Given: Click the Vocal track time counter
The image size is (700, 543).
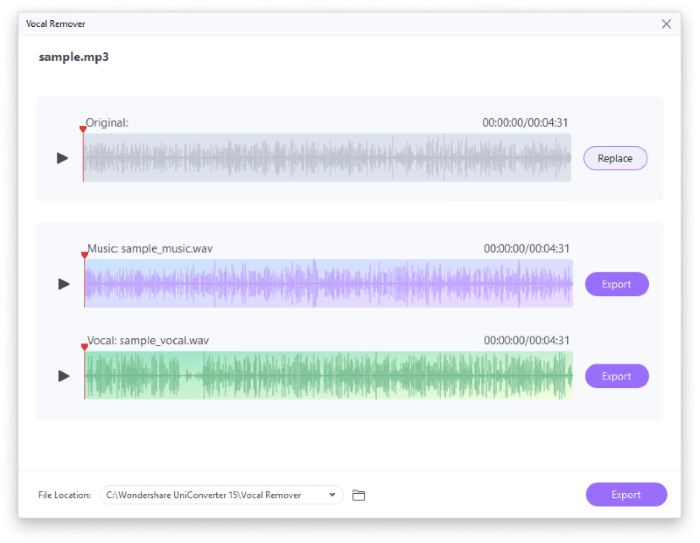Looking at the screenshot, I should [527, 341].
